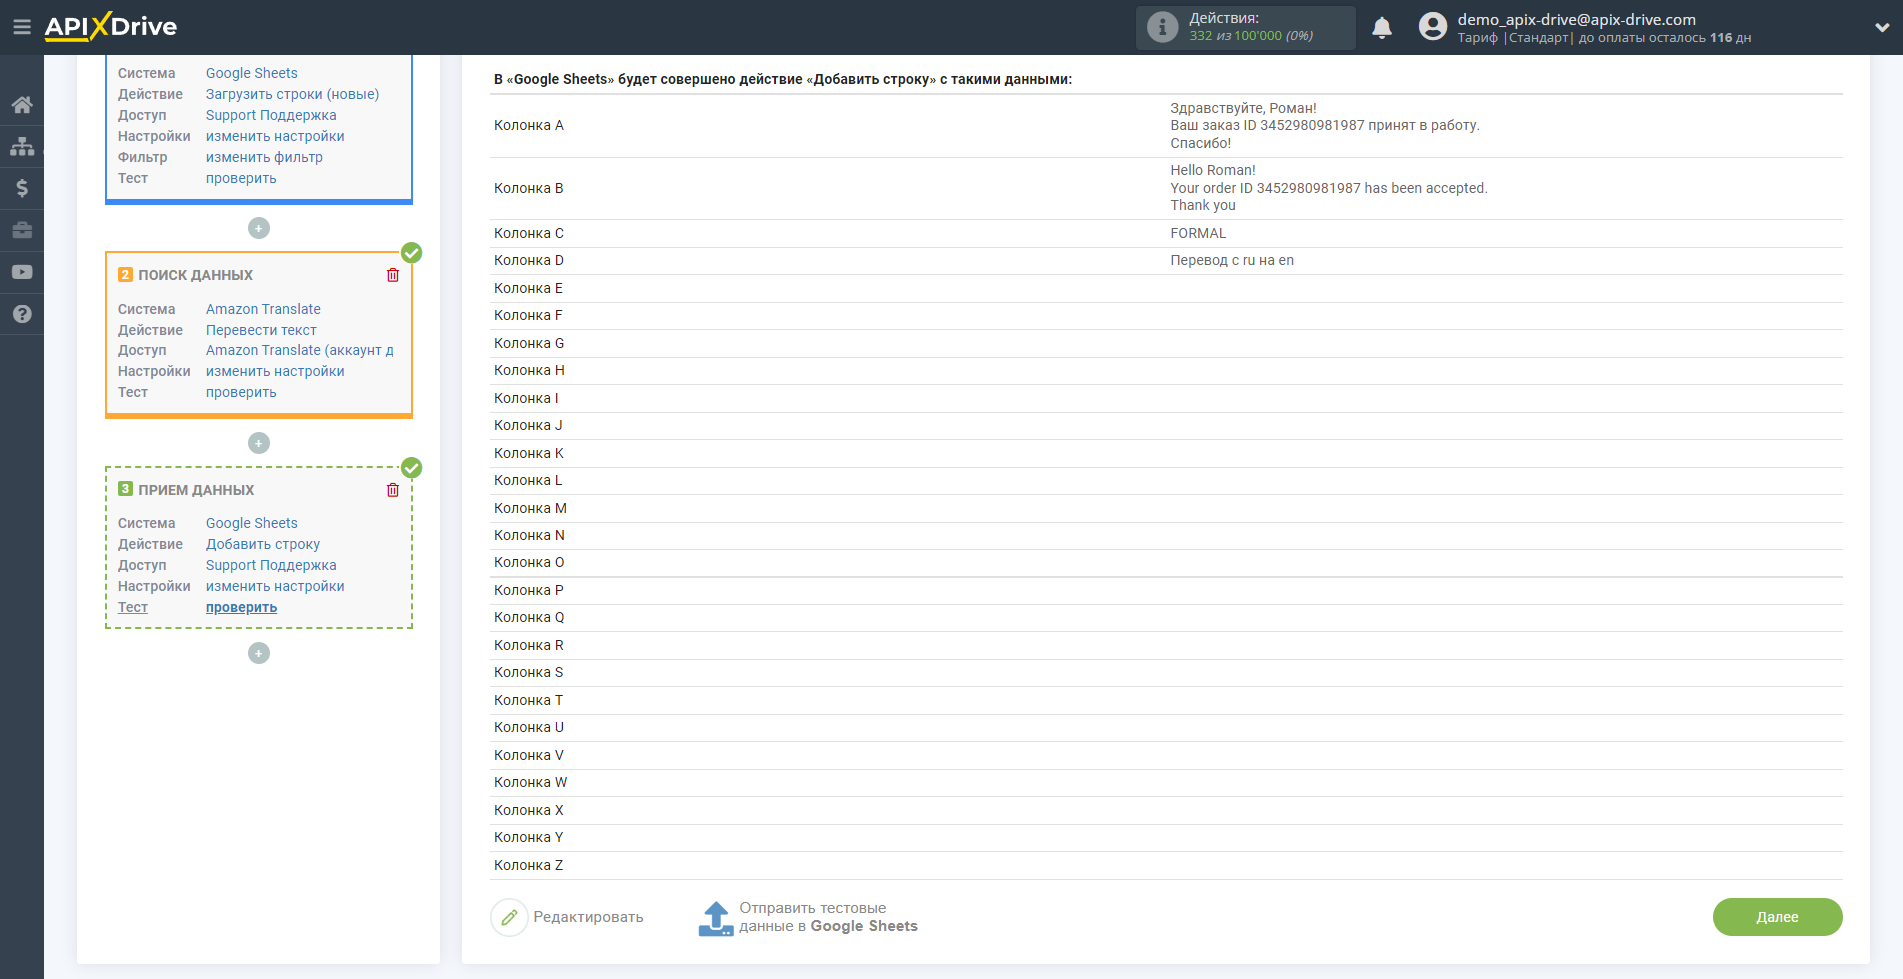
Task: Click изменить настройки in Прием данных block
Action: 275,586
